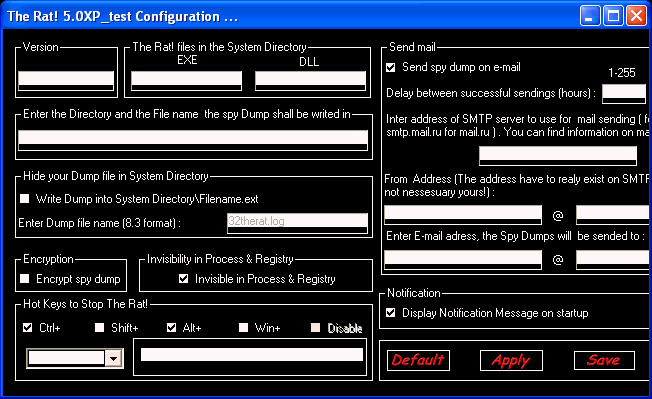Focus the spy Dump directory path field

pos(193,140)
